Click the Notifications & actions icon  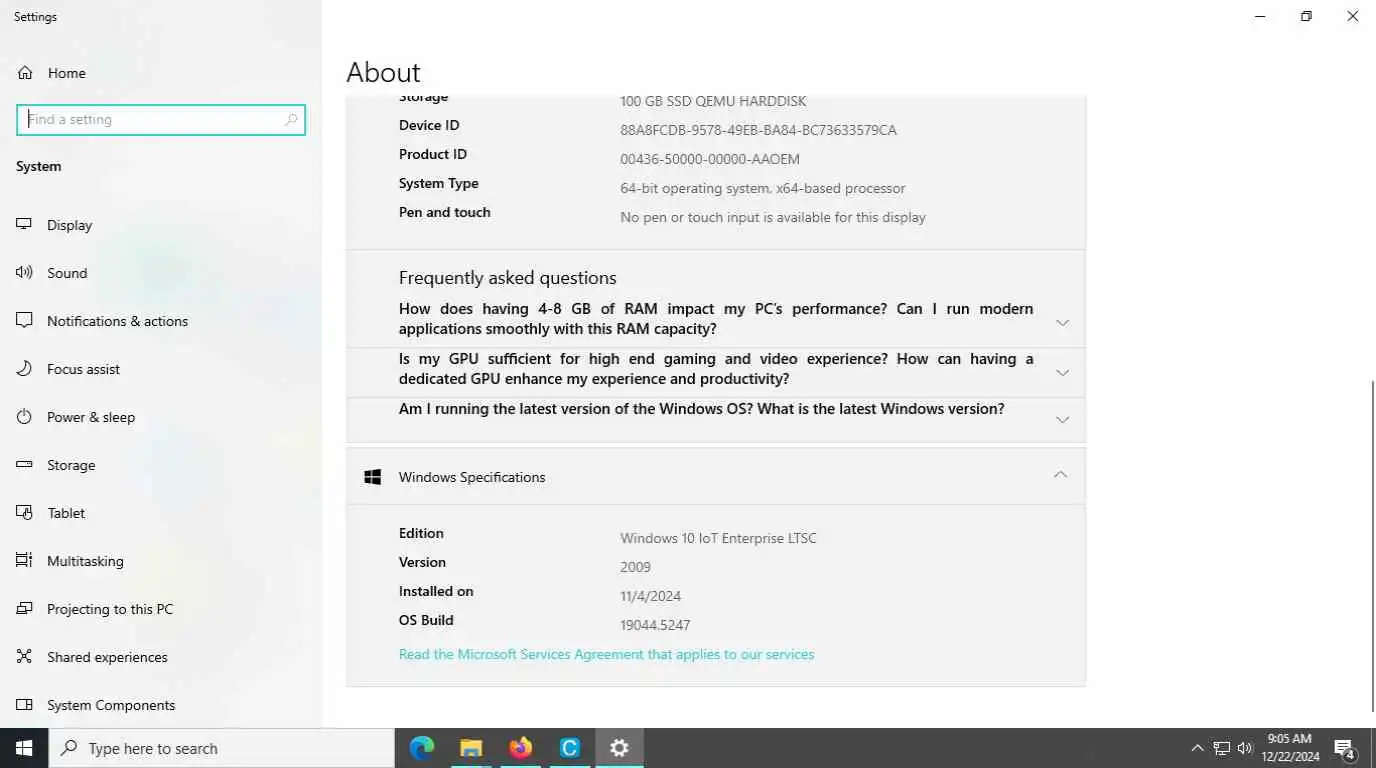pos(25,321)
